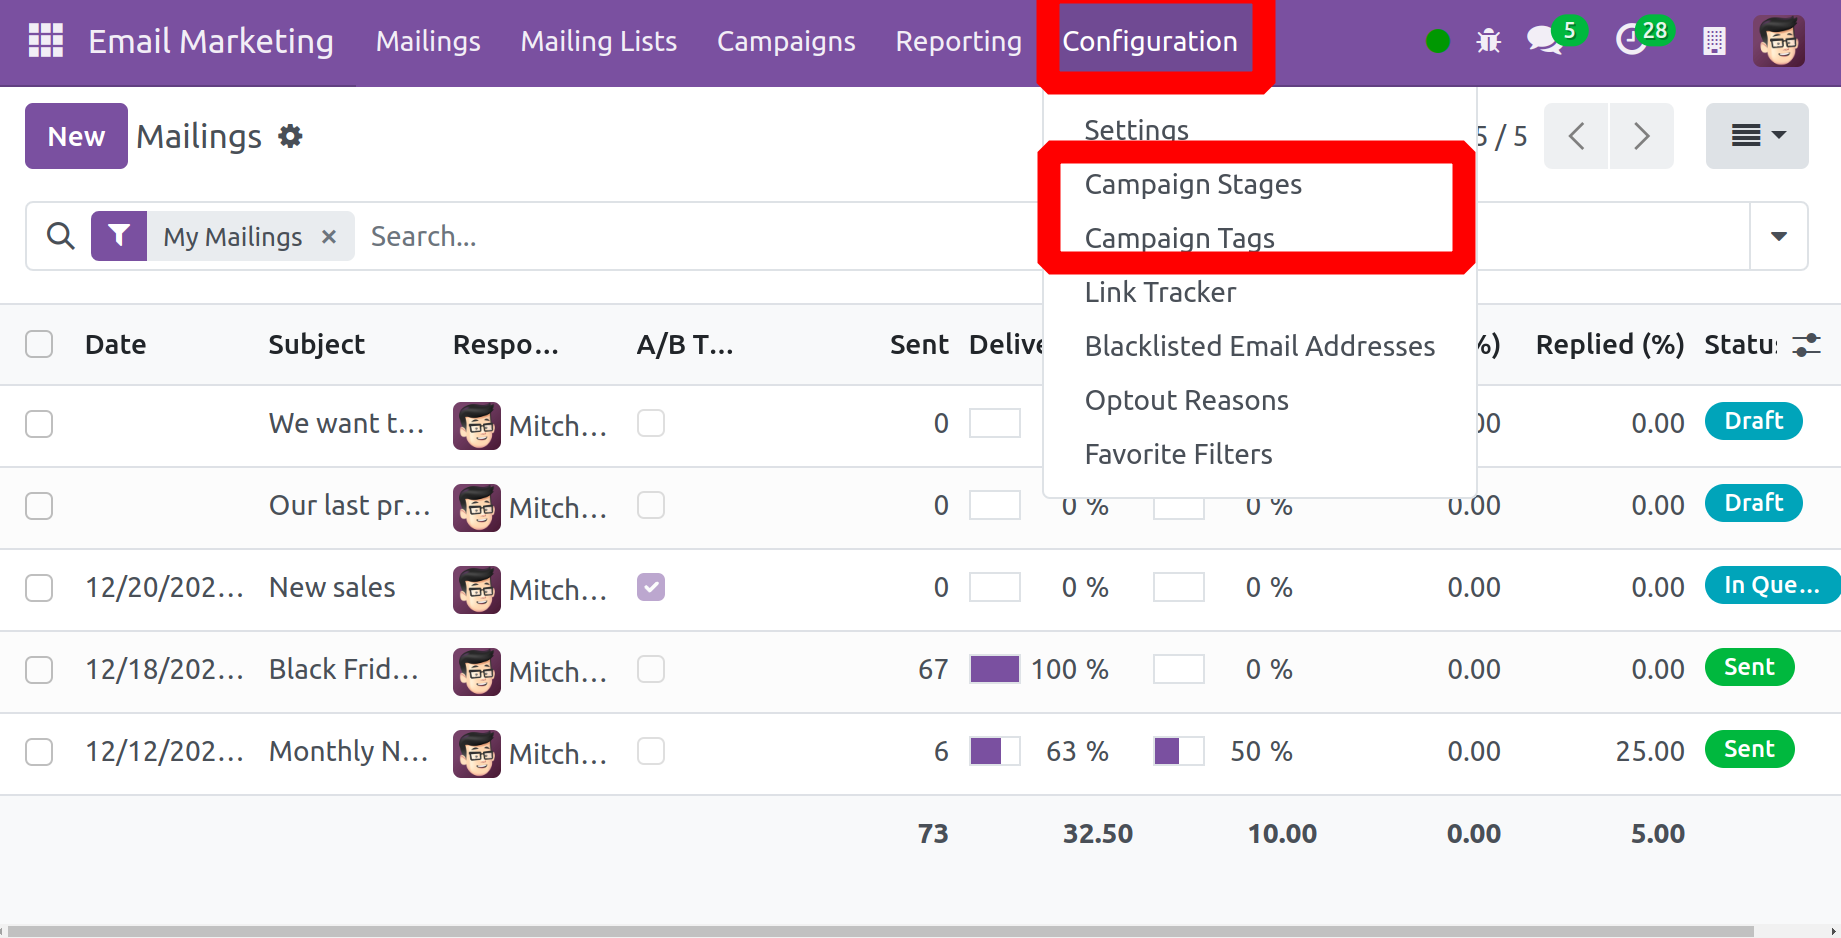Create a New mailing
The height and width of the screenshot is (938, 1841).
[76, 136]
